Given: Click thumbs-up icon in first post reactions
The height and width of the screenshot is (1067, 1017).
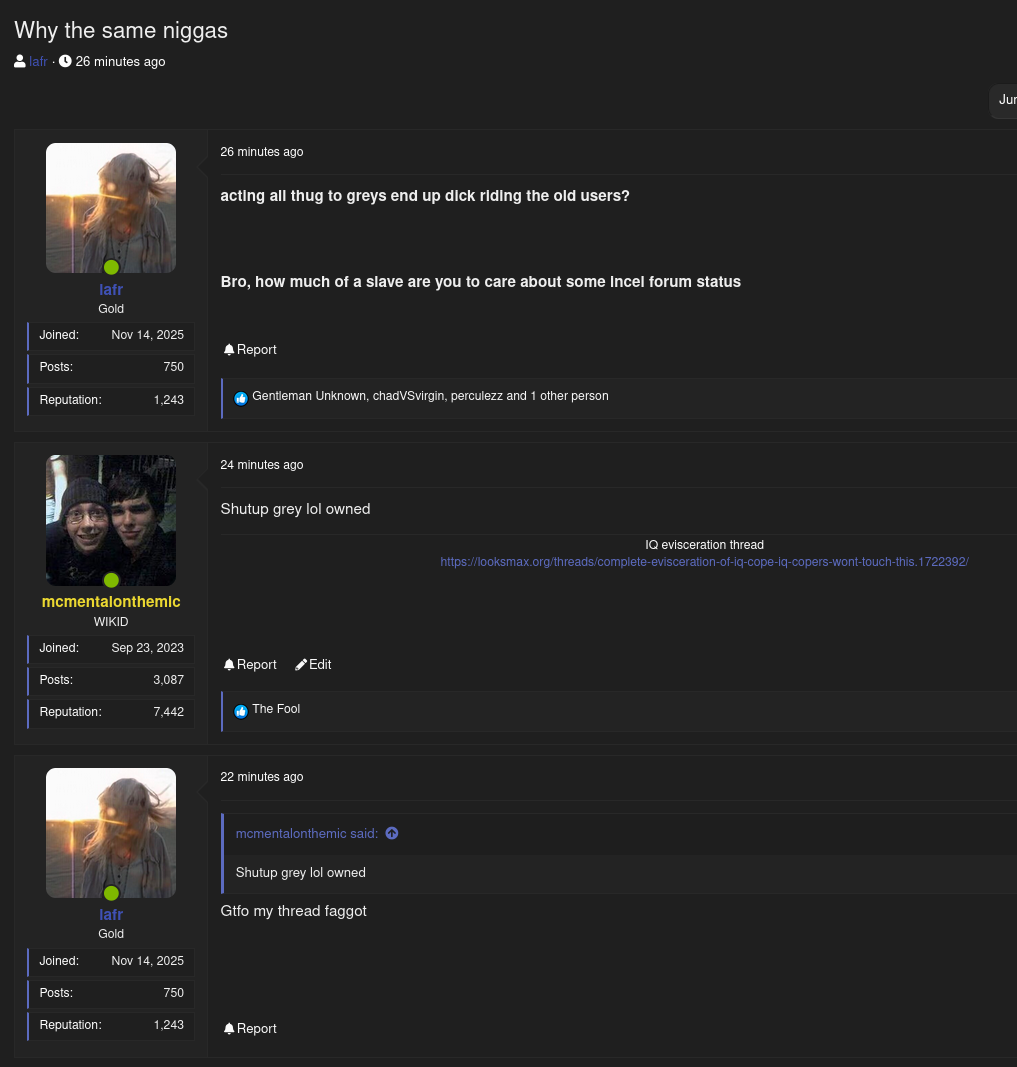Looking at the screenshot, I should pyautogui.click(x=241, y=398).
